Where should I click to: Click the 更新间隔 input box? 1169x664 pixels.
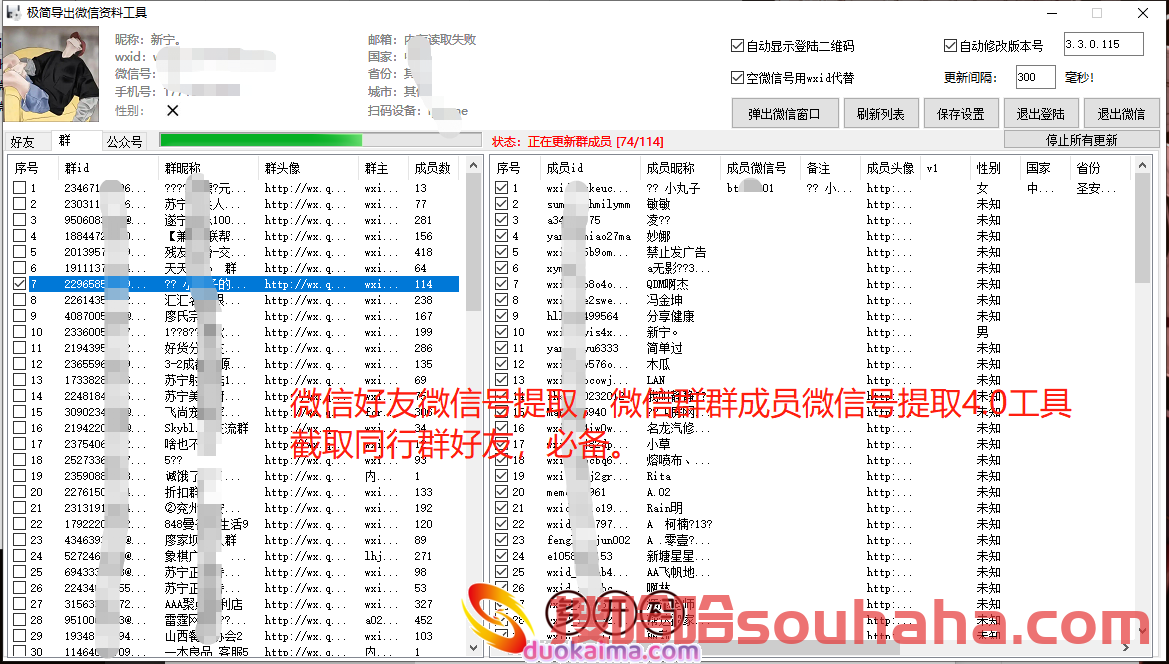(x=1034, y=77)
